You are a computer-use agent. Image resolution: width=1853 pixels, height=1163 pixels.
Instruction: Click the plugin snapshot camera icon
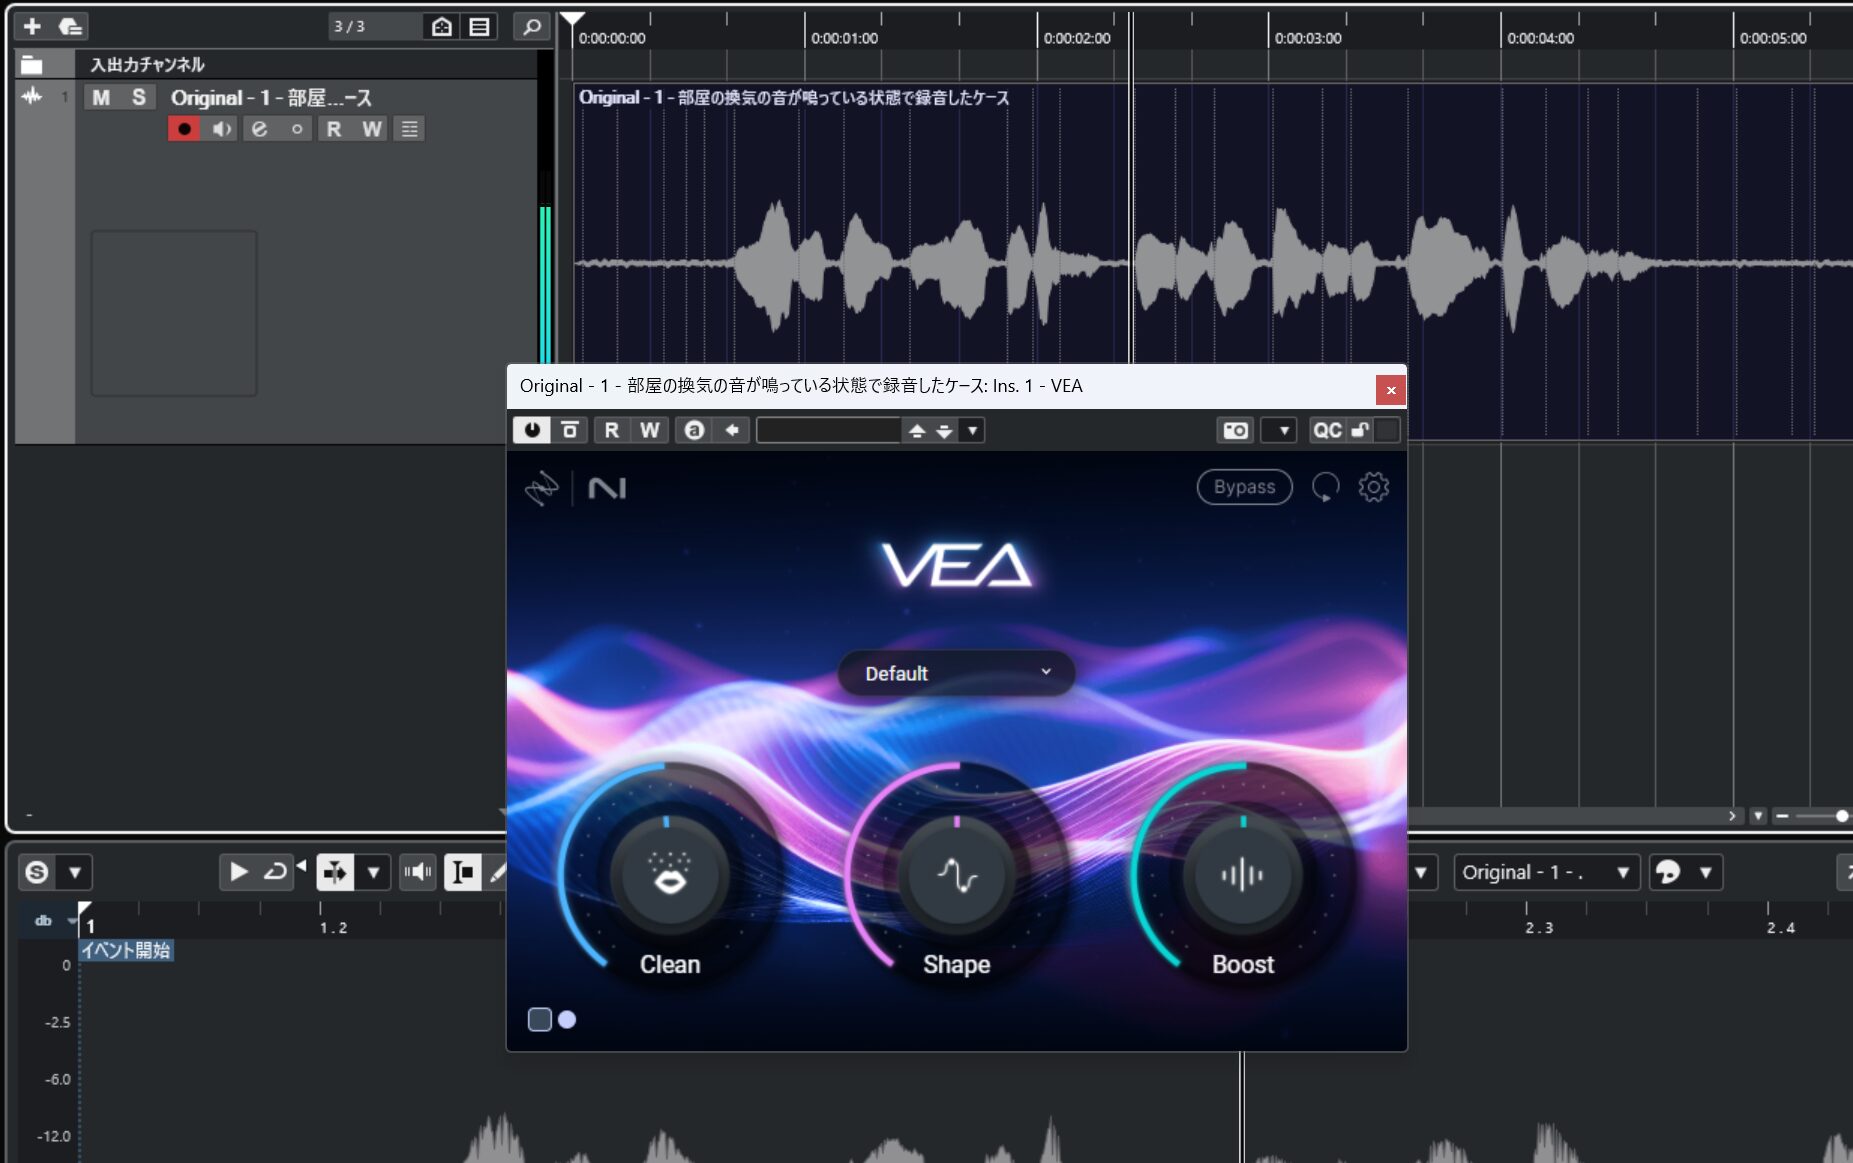click(x=1236, y=430)
